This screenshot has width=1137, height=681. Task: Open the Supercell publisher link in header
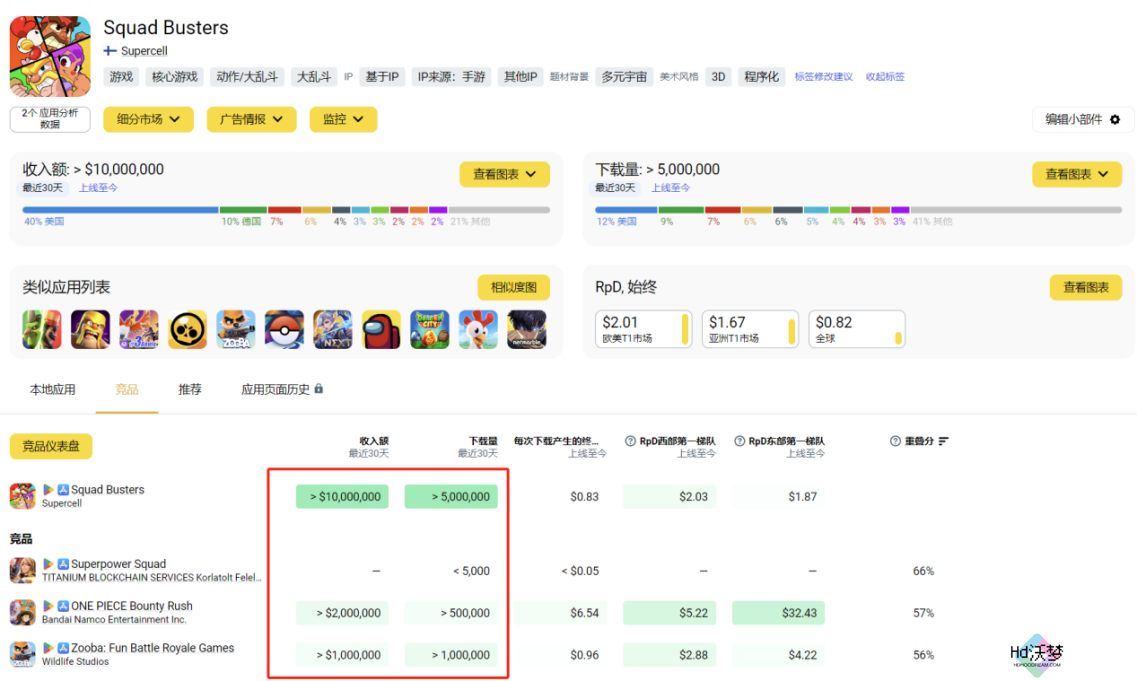144,51
